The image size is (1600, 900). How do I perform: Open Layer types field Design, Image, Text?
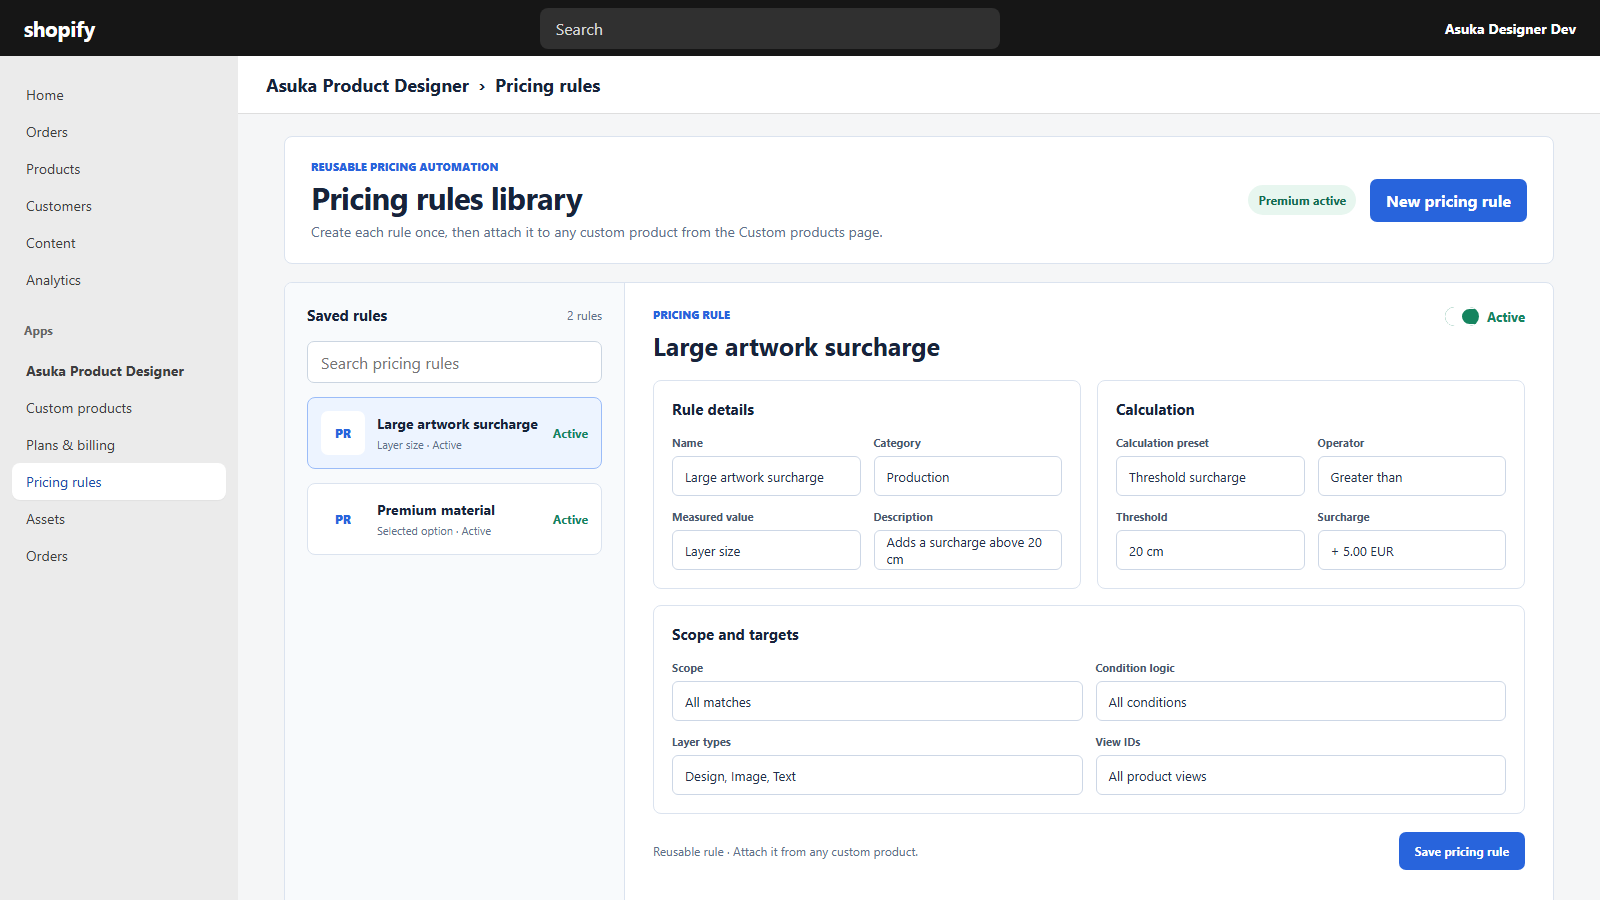[x=877, y=776]
